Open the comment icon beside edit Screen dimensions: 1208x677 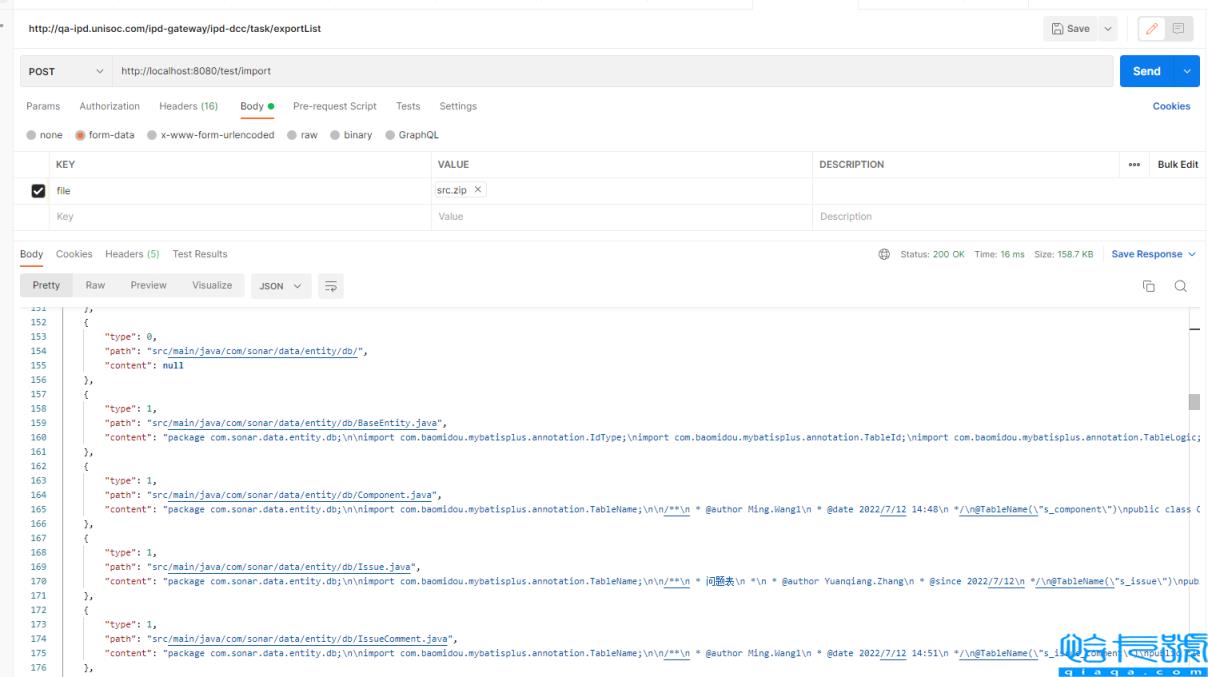tap(1180, 29)
